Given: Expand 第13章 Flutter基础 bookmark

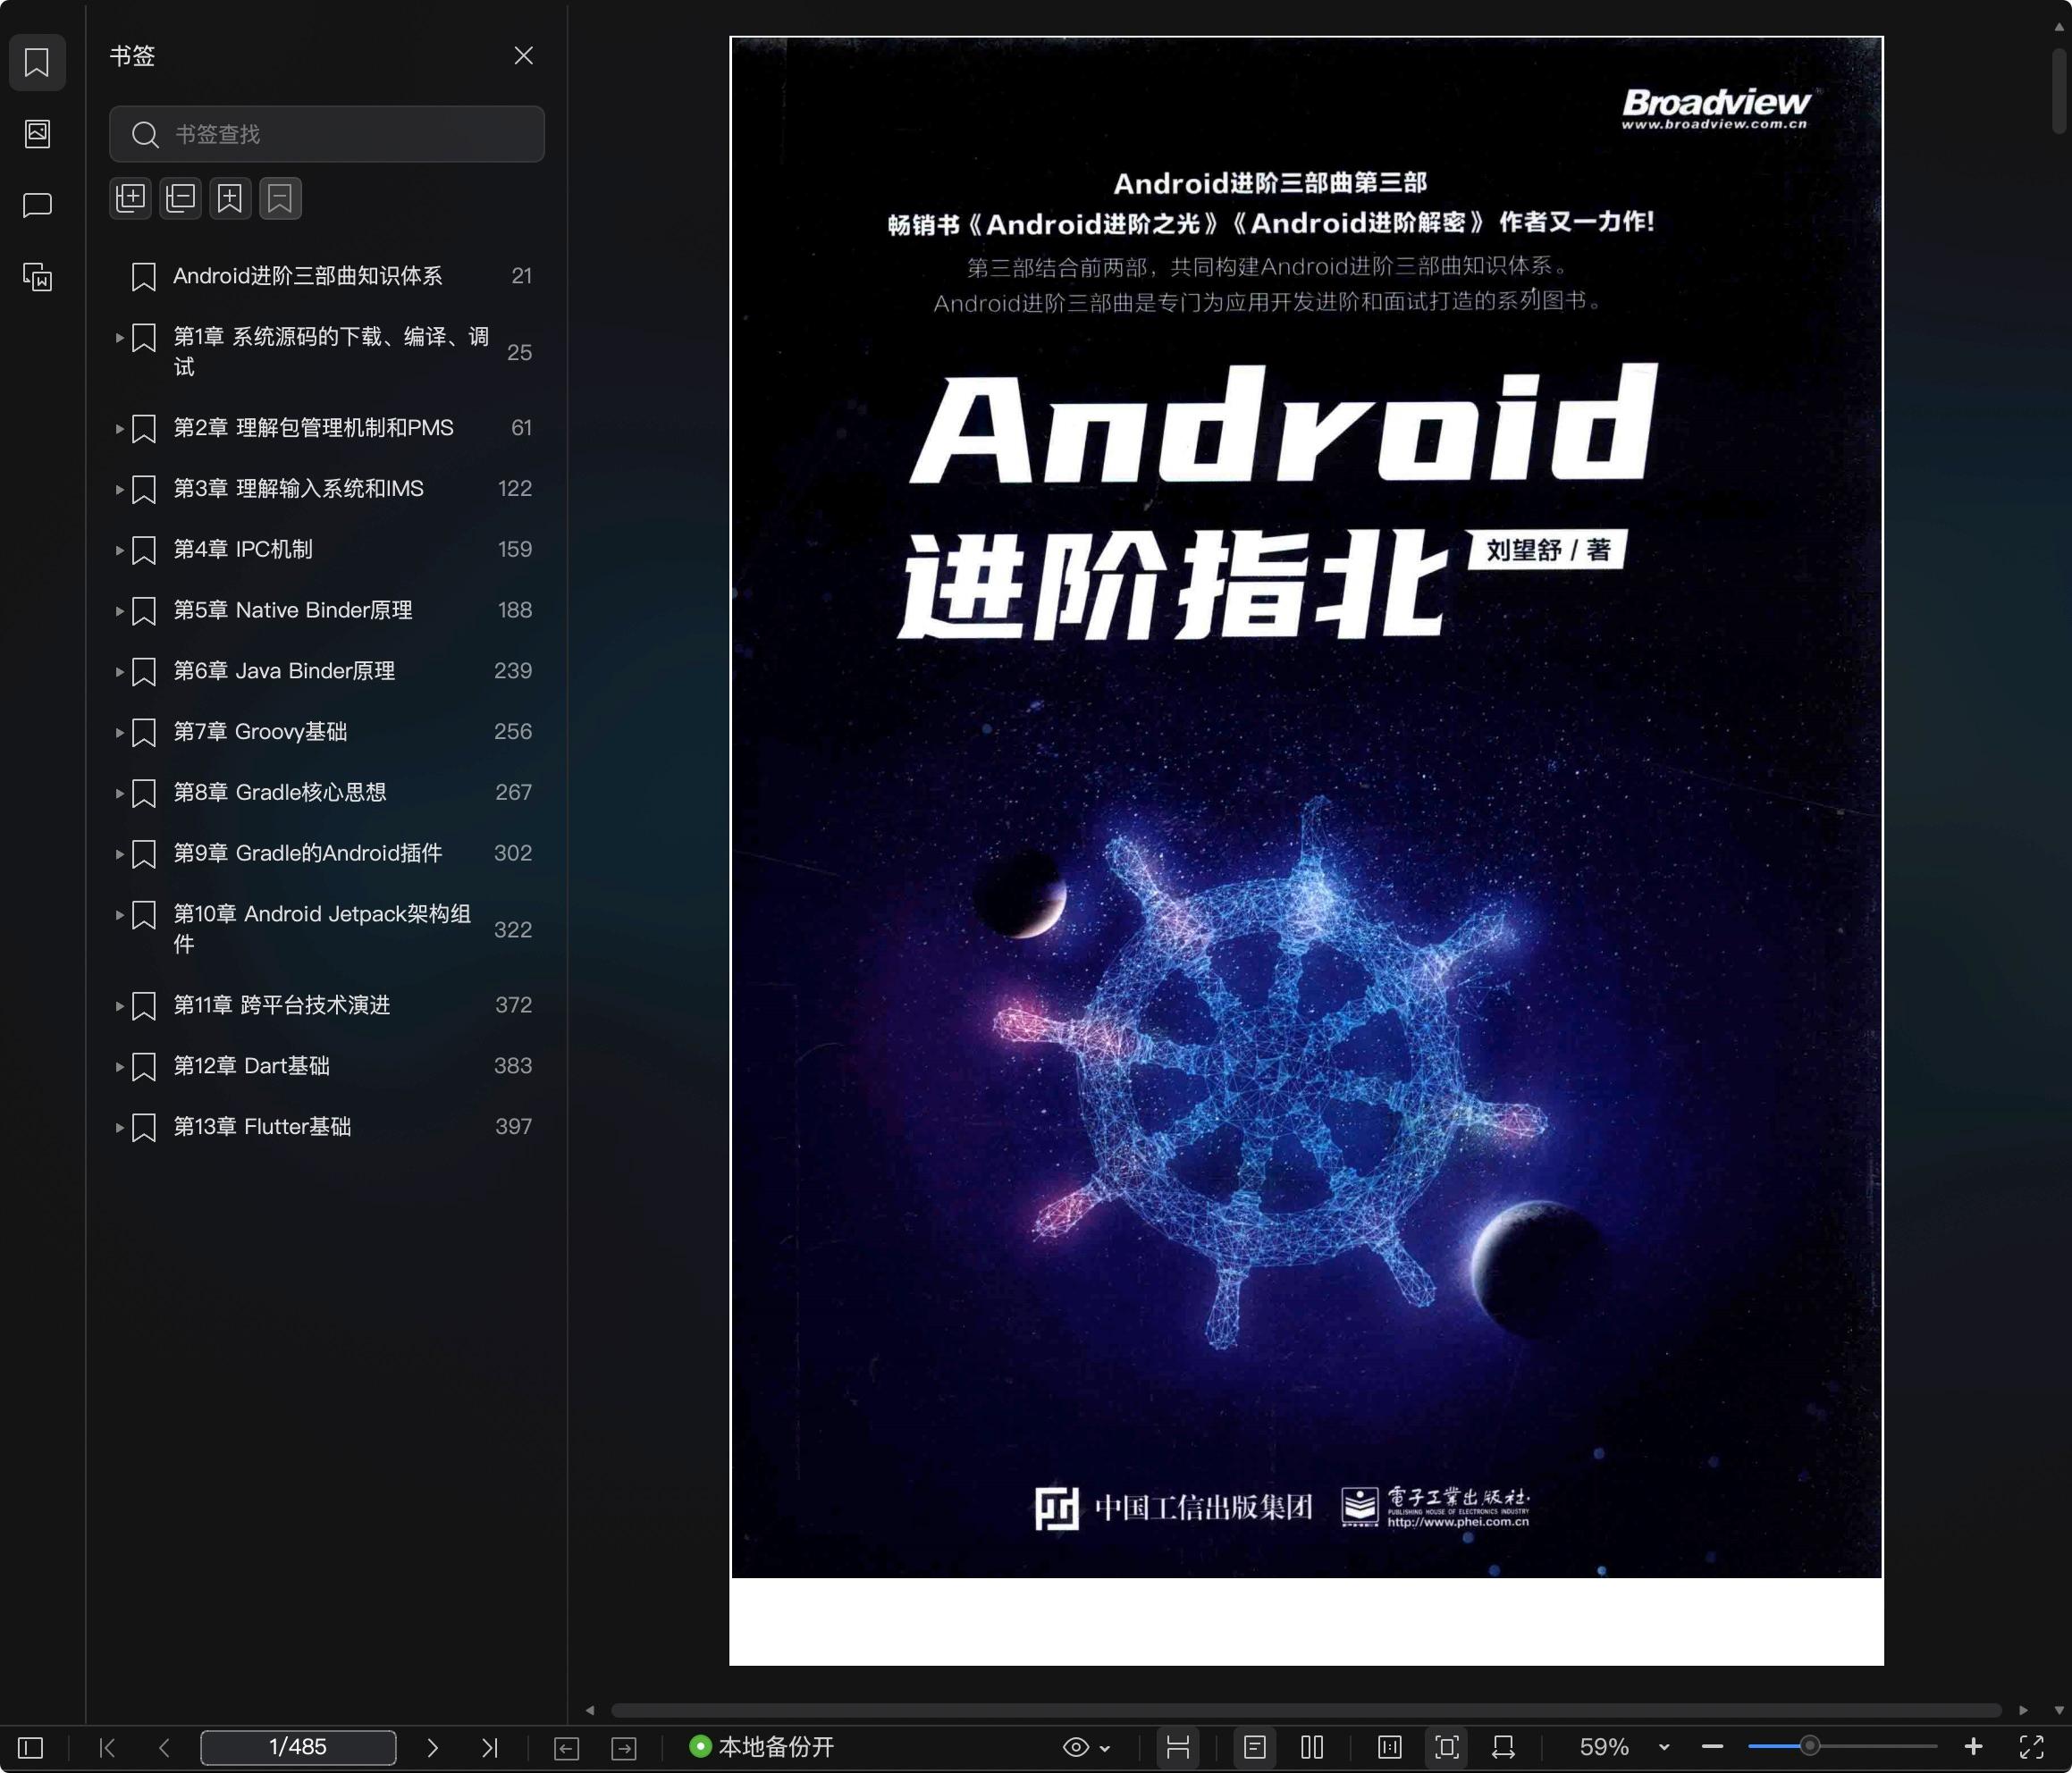Looking at the screenshot, I should pos(119,1127).
